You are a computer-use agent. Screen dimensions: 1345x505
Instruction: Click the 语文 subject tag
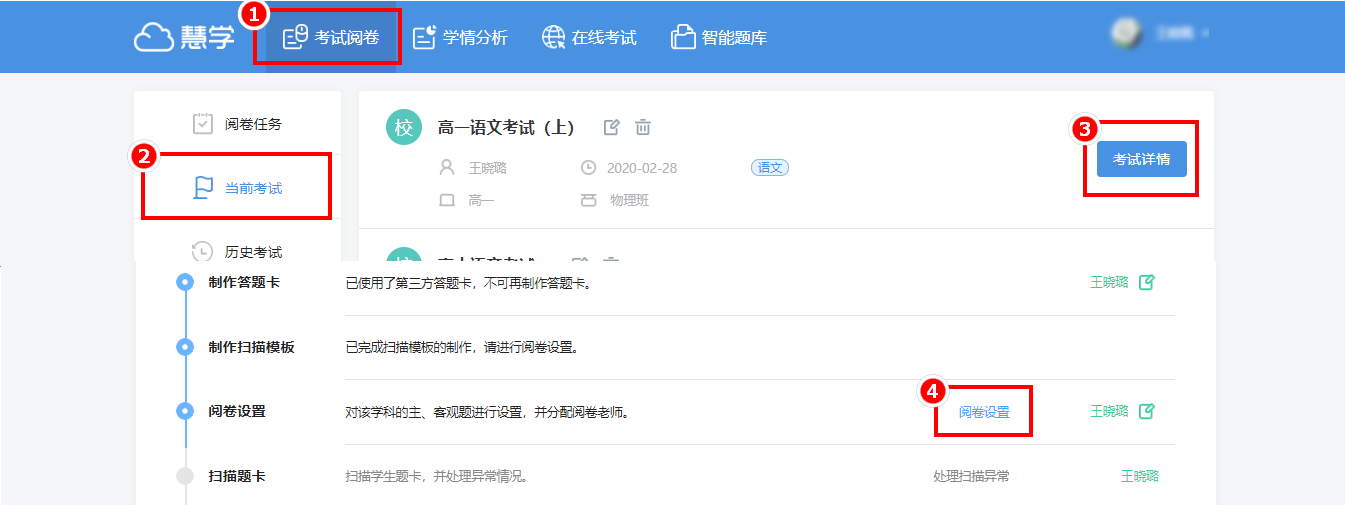coord(770,168)
